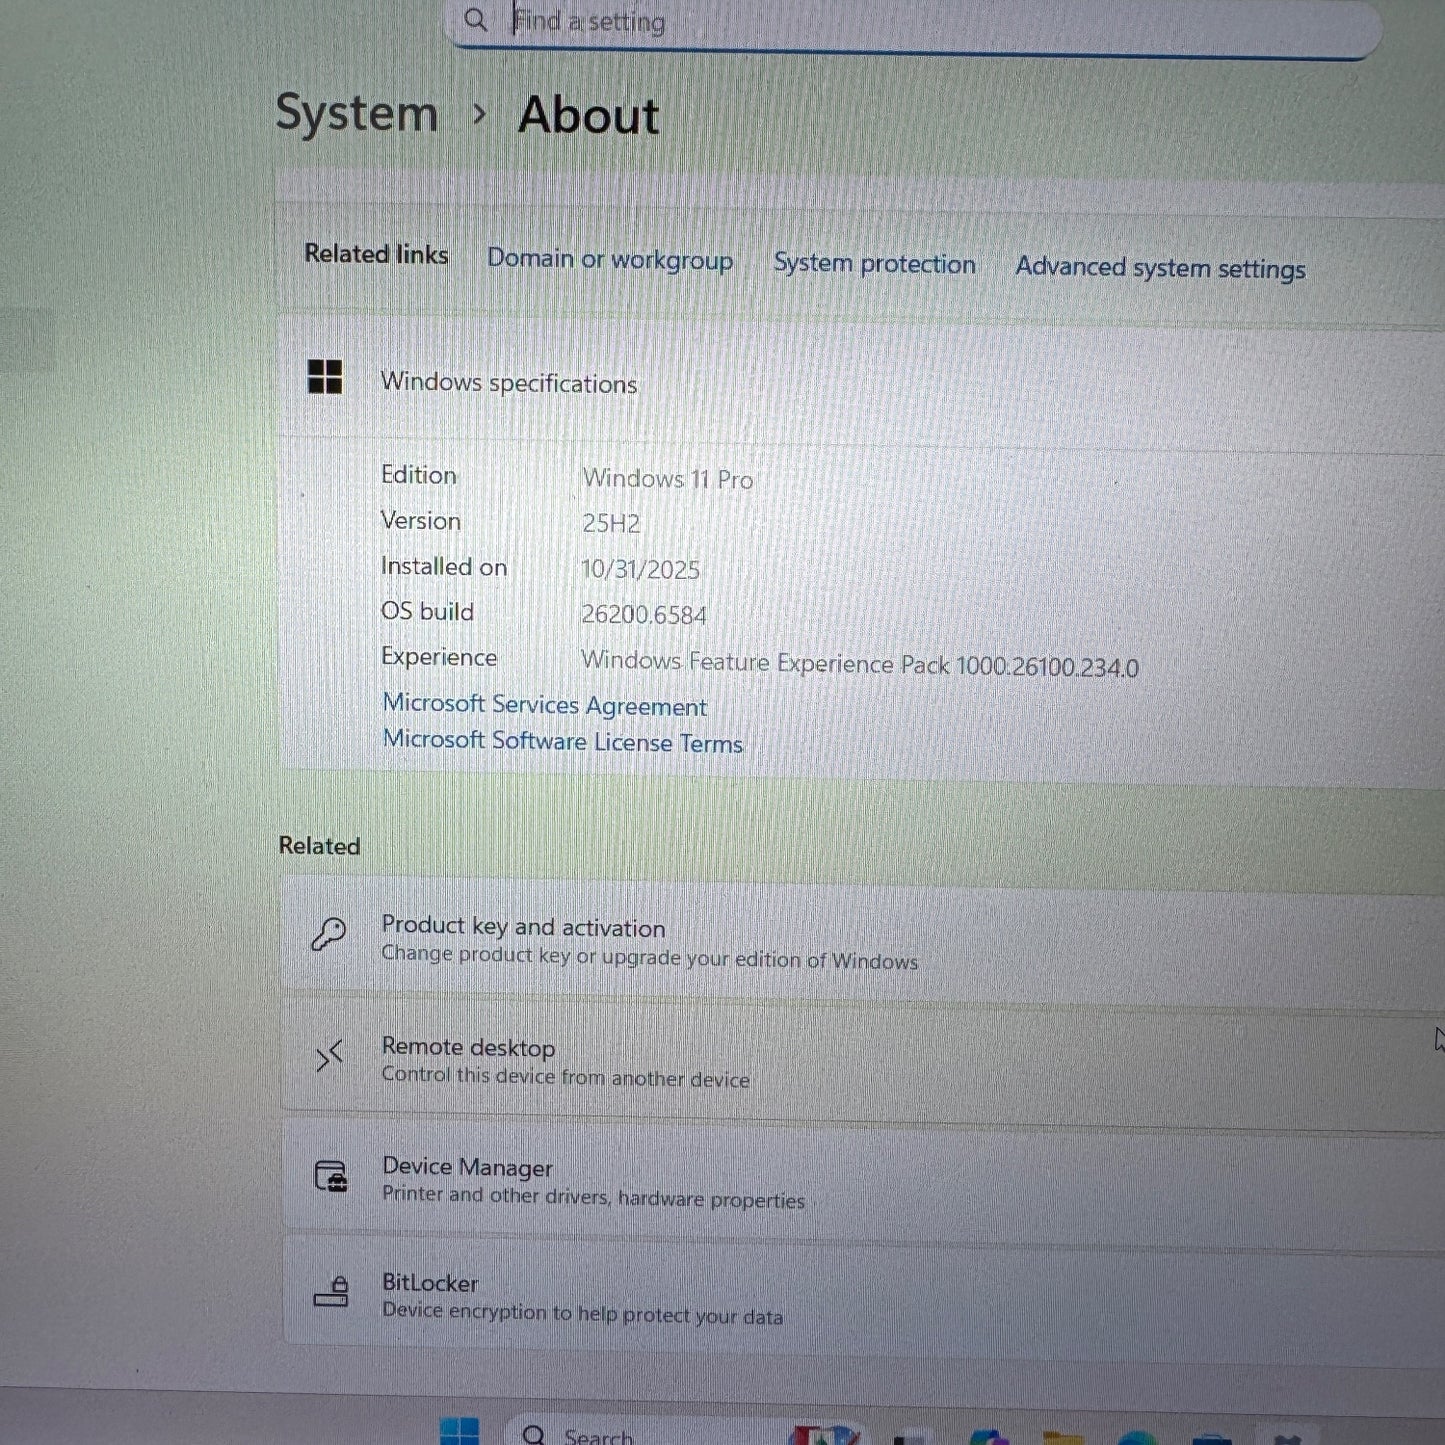Open File Explorer from the taskbar

click(1063, 1437)
